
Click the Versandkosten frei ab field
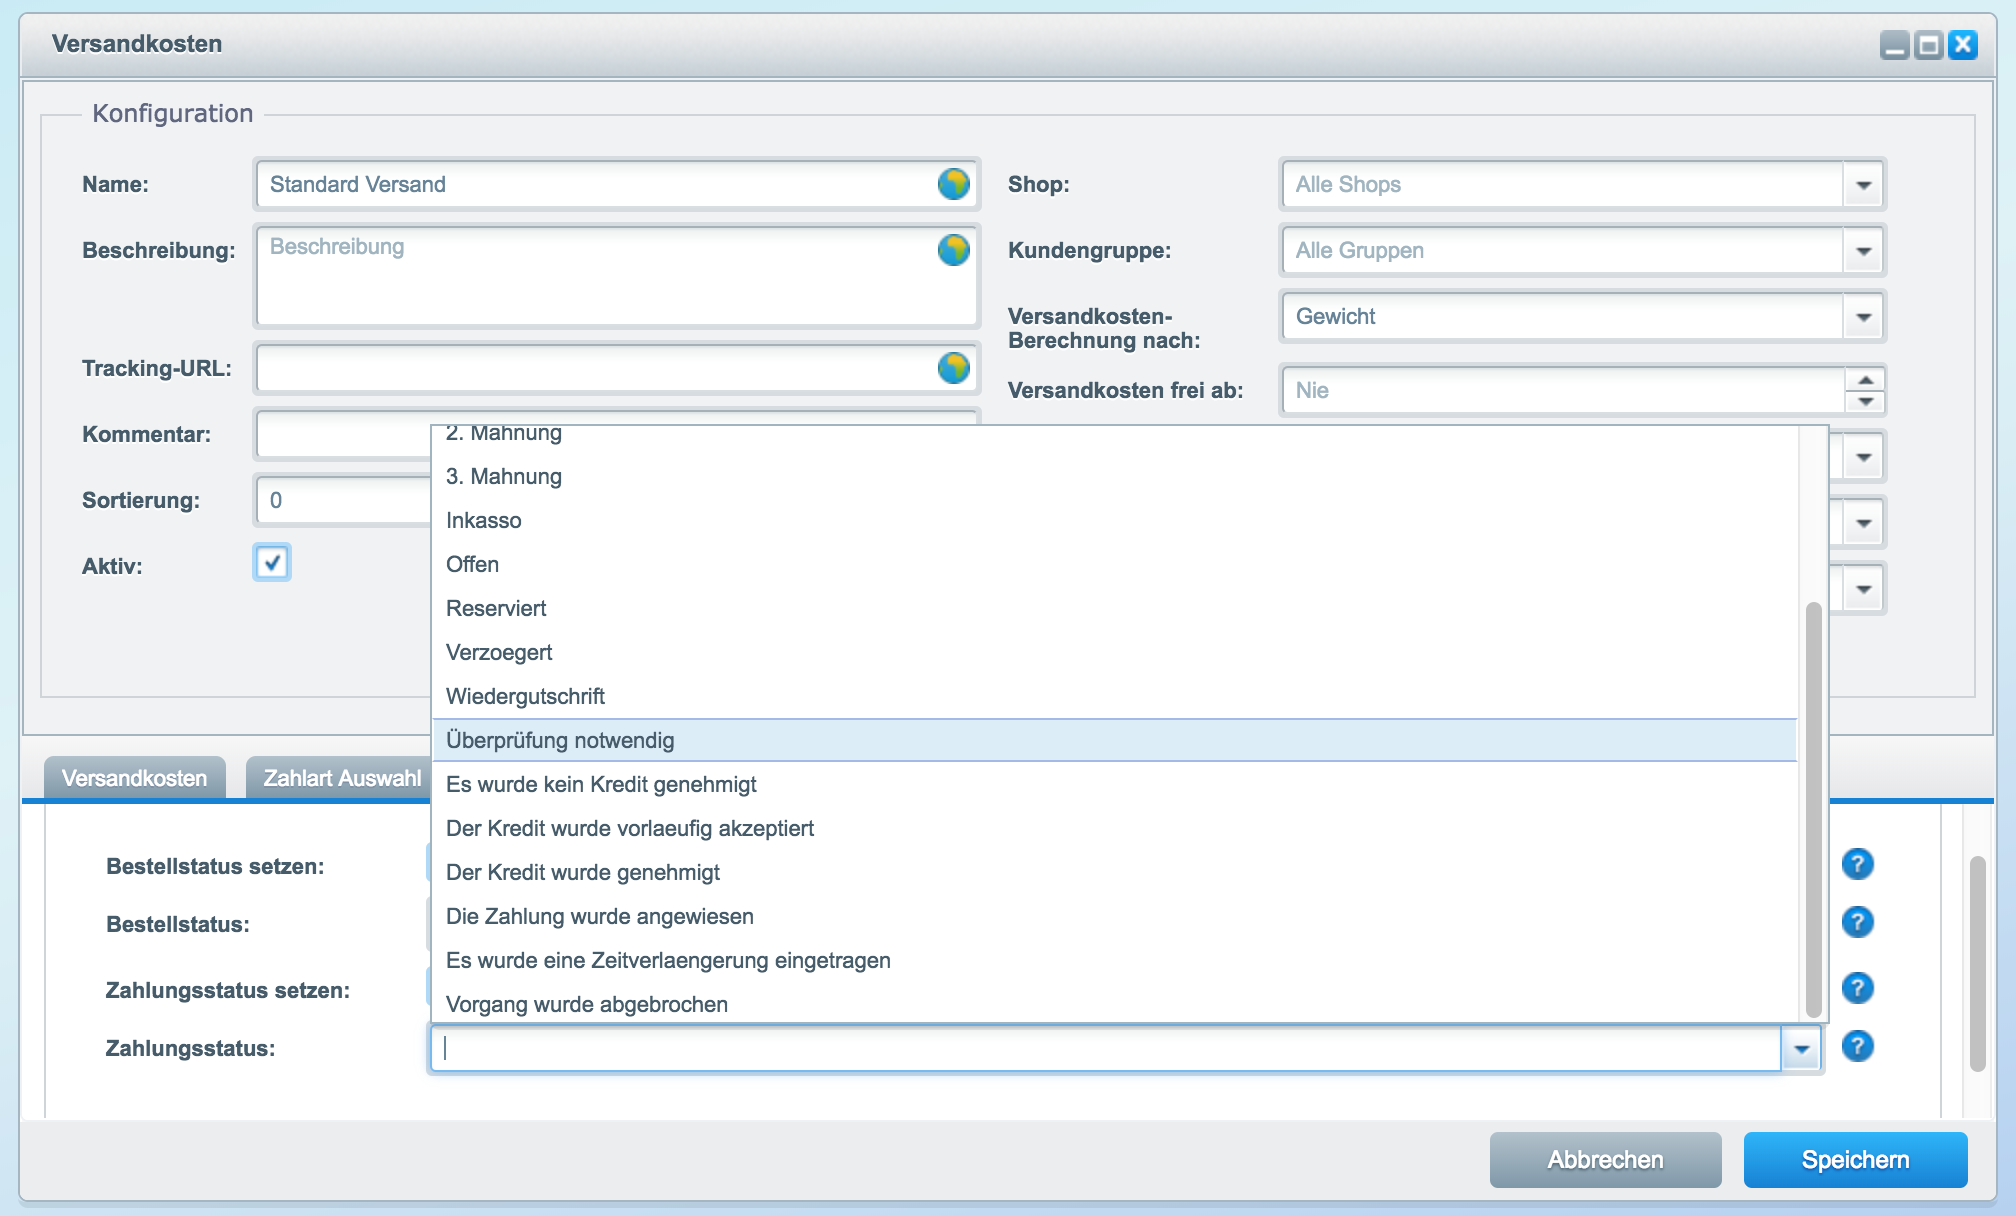1562,390
